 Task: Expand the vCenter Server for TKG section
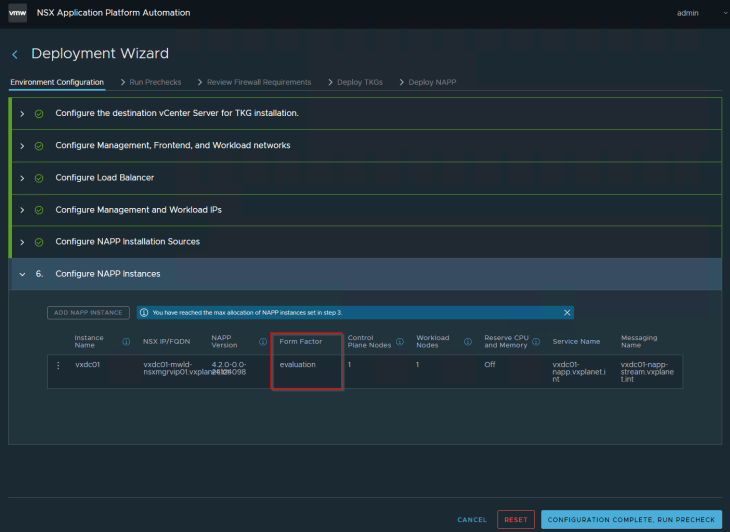coord(22,113)
